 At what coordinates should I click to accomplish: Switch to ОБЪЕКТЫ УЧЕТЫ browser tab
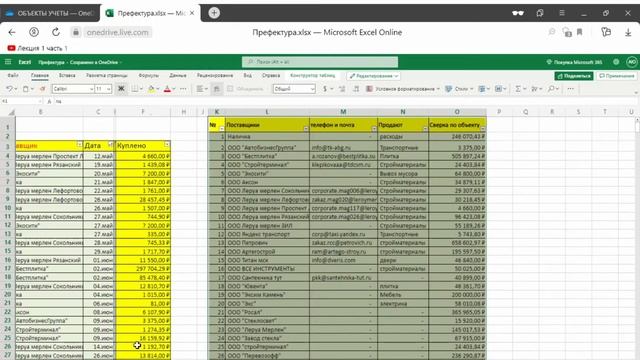(50, 13)
